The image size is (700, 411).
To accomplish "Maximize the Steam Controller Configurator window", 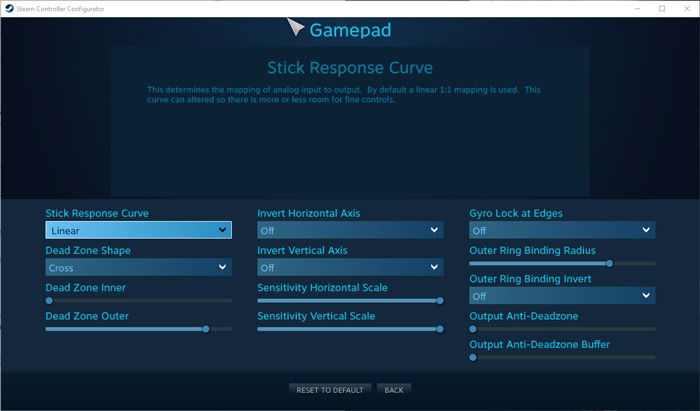I will point(662,8).
